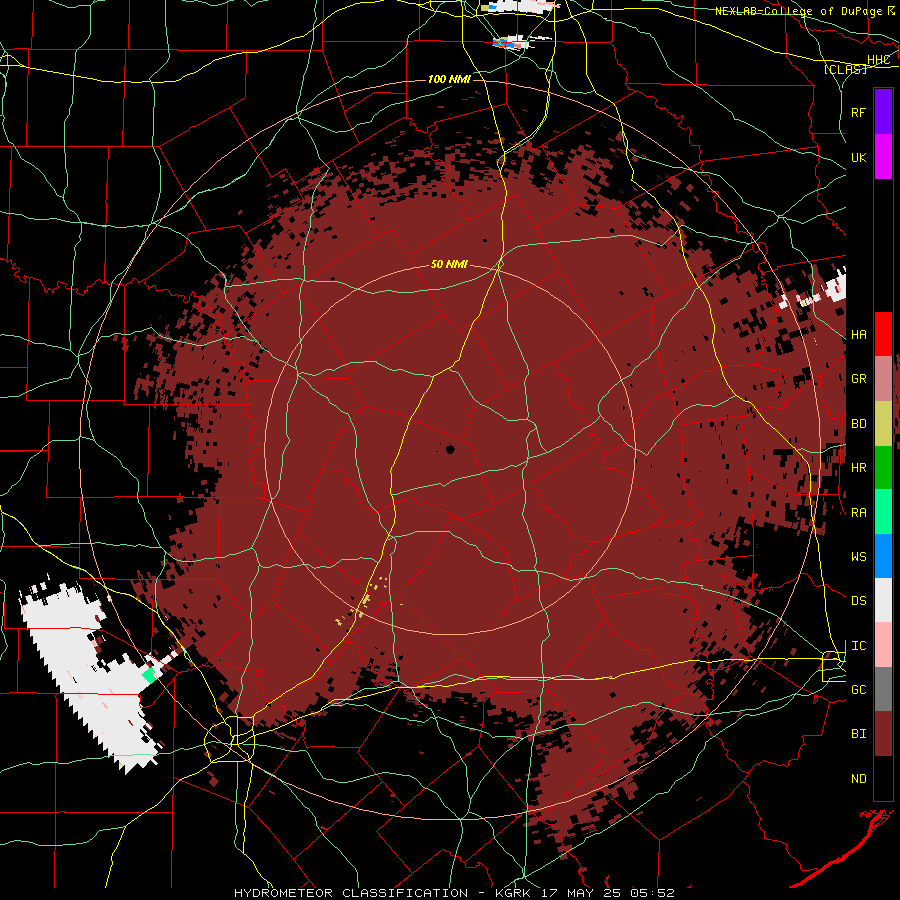Viewport: 900px width, 900px height.
Task: Click the HA legend label
Action: point(859,335)
